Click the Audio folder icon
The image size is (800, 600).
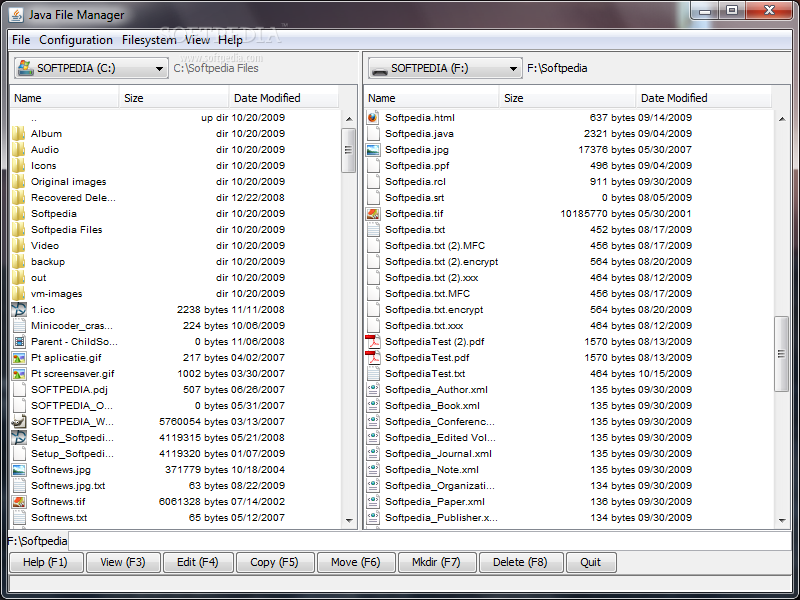coord(18,149)
